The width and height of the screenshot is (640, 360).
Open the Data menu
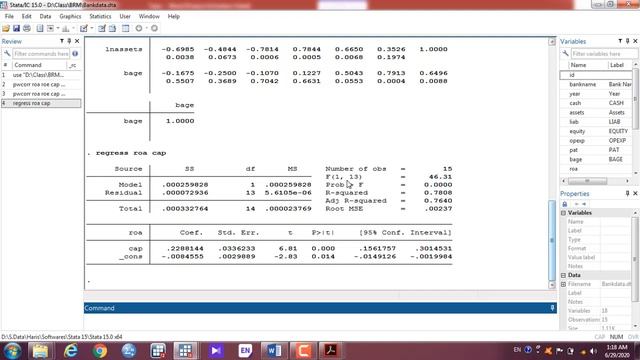tap(45, 16)
